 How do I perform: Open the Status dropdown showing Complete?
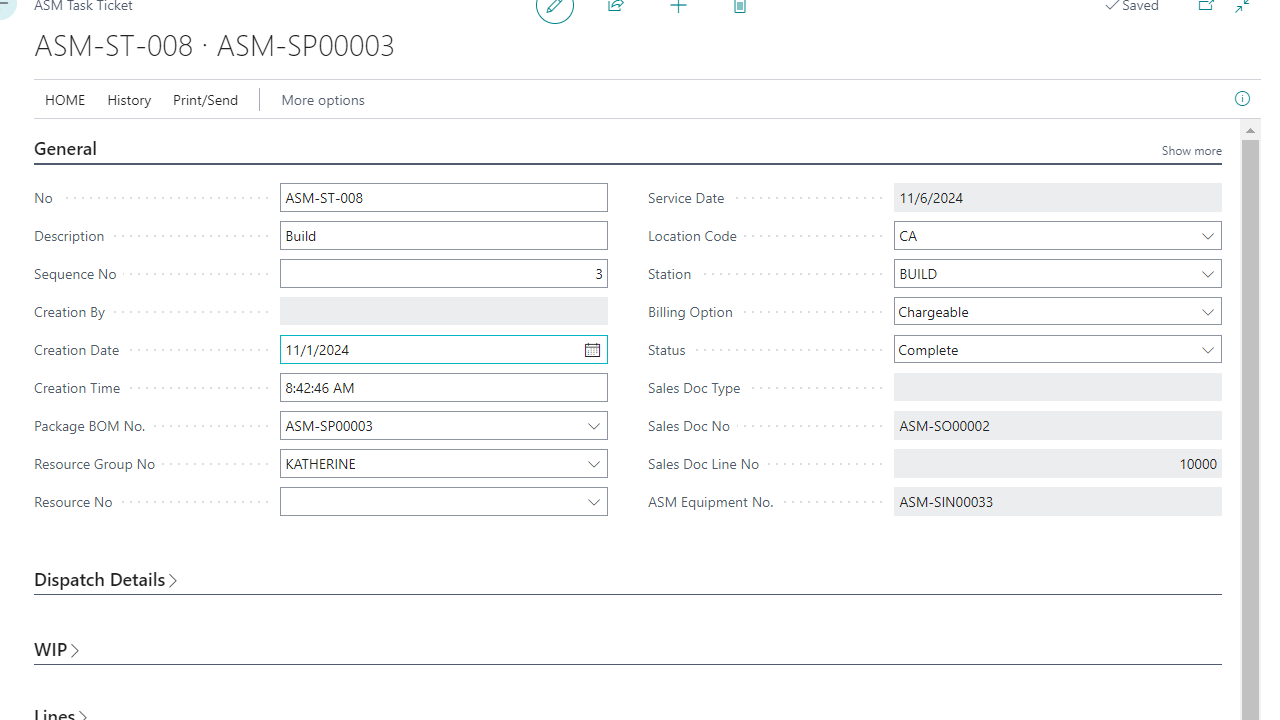click(x=1207, y=350)
